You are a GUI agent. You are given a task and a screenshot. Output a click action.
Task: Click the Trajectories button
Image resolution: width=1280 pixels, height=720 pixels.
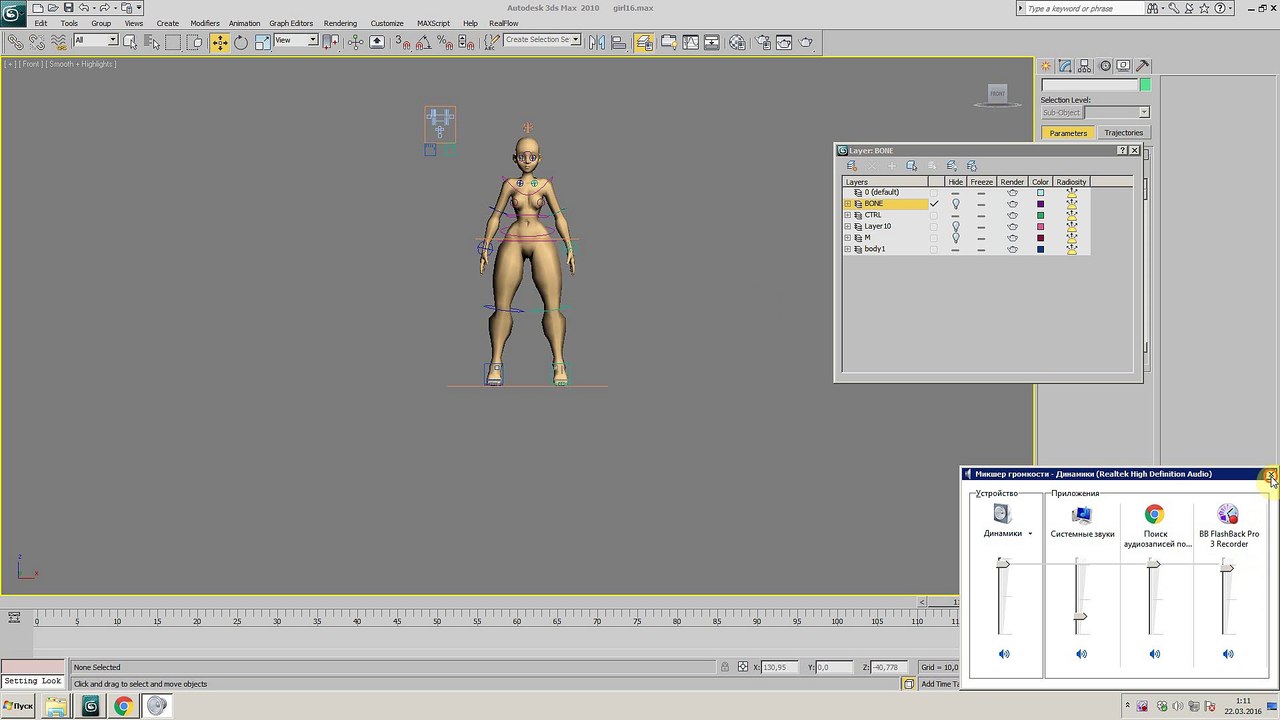[x=1123, y=133]
